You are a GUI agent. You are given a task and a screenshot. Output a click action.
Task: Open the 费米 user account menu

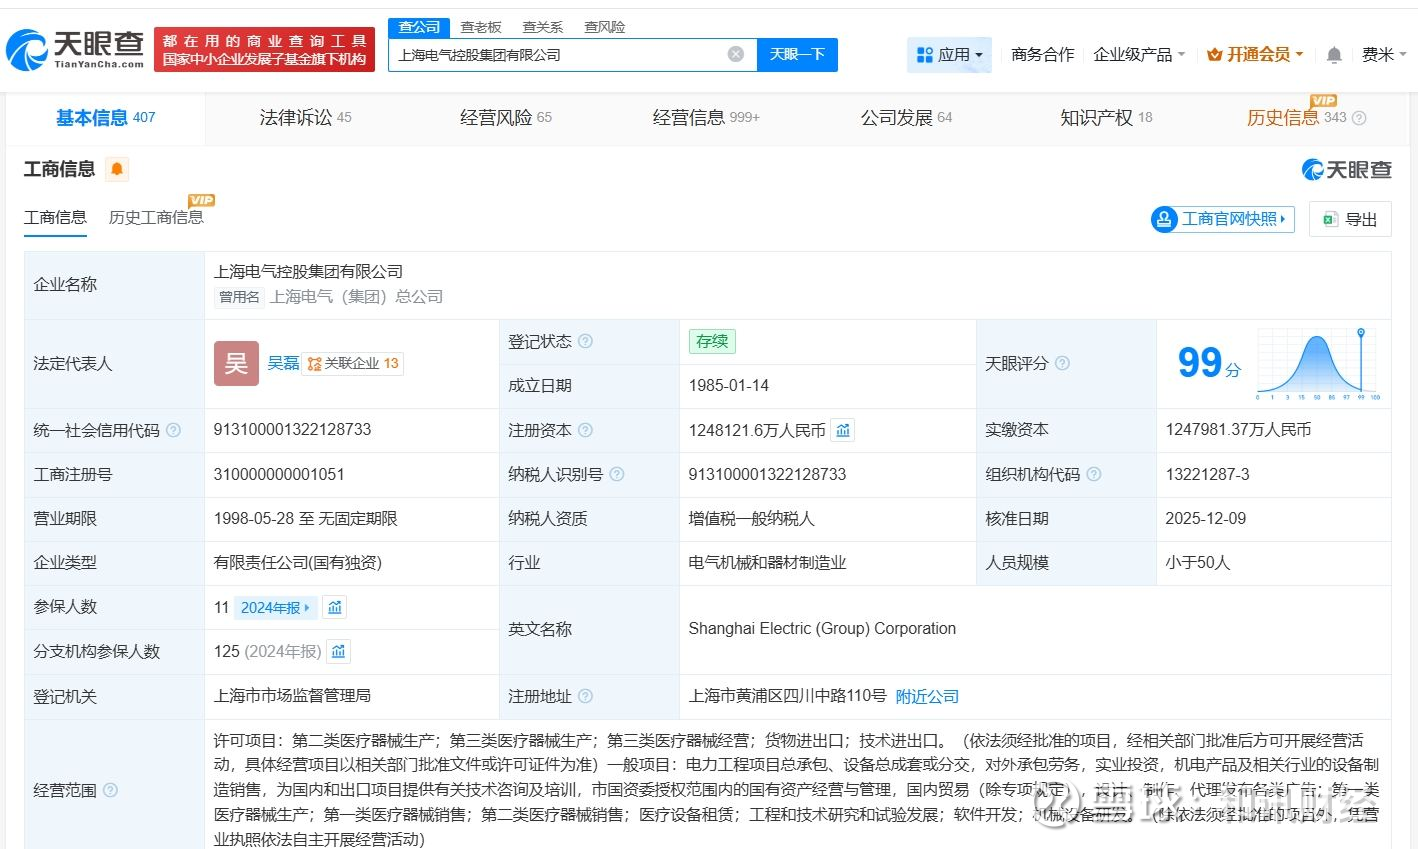[1383, 55]
